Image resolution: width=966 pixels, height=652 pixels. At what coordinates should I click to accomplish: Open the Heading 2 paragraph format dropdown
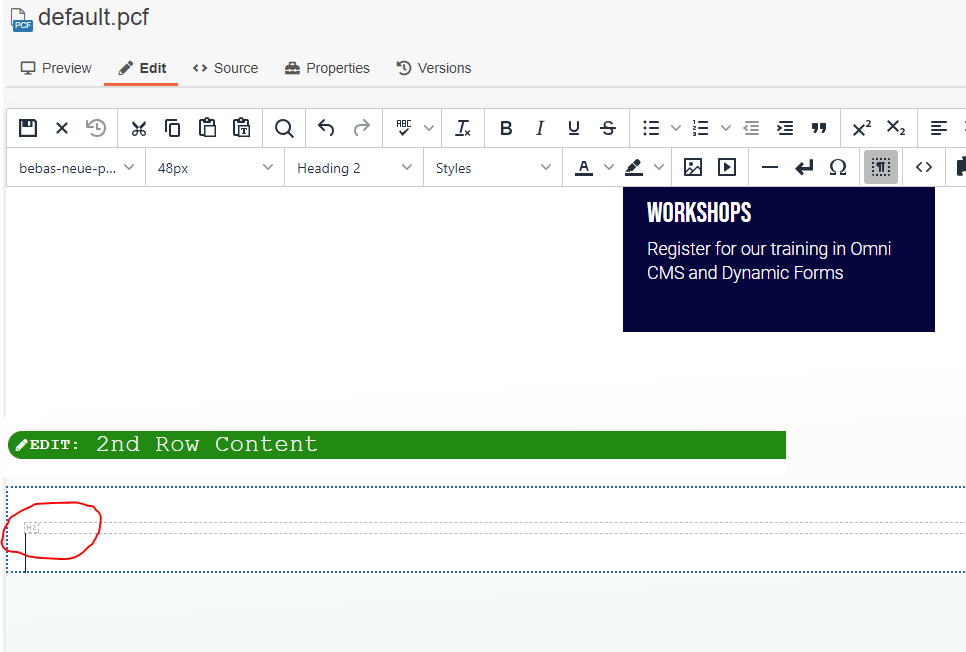coord(352,167)
